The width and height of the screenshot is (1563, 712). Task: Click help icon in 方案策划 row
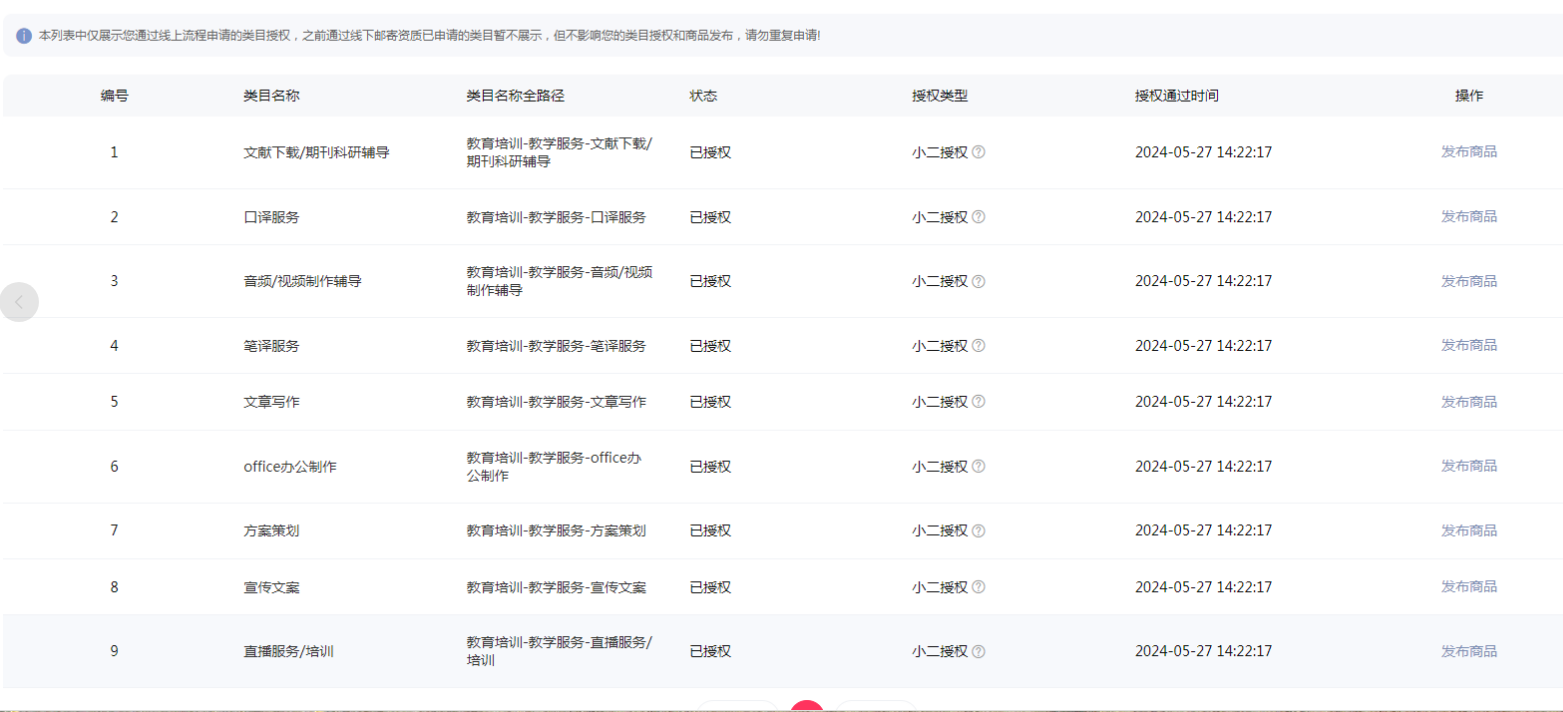978,531
